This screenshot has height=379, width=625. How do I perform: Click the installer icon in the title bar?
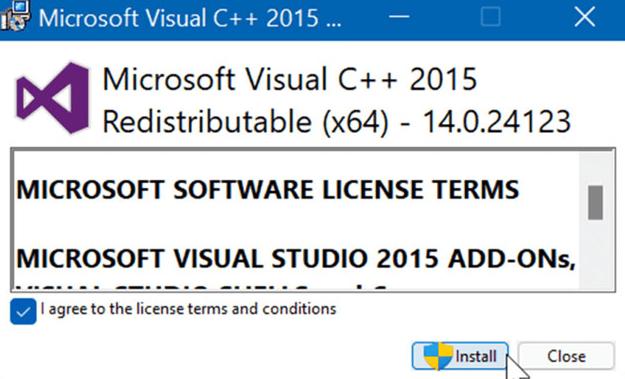point(15,16)
